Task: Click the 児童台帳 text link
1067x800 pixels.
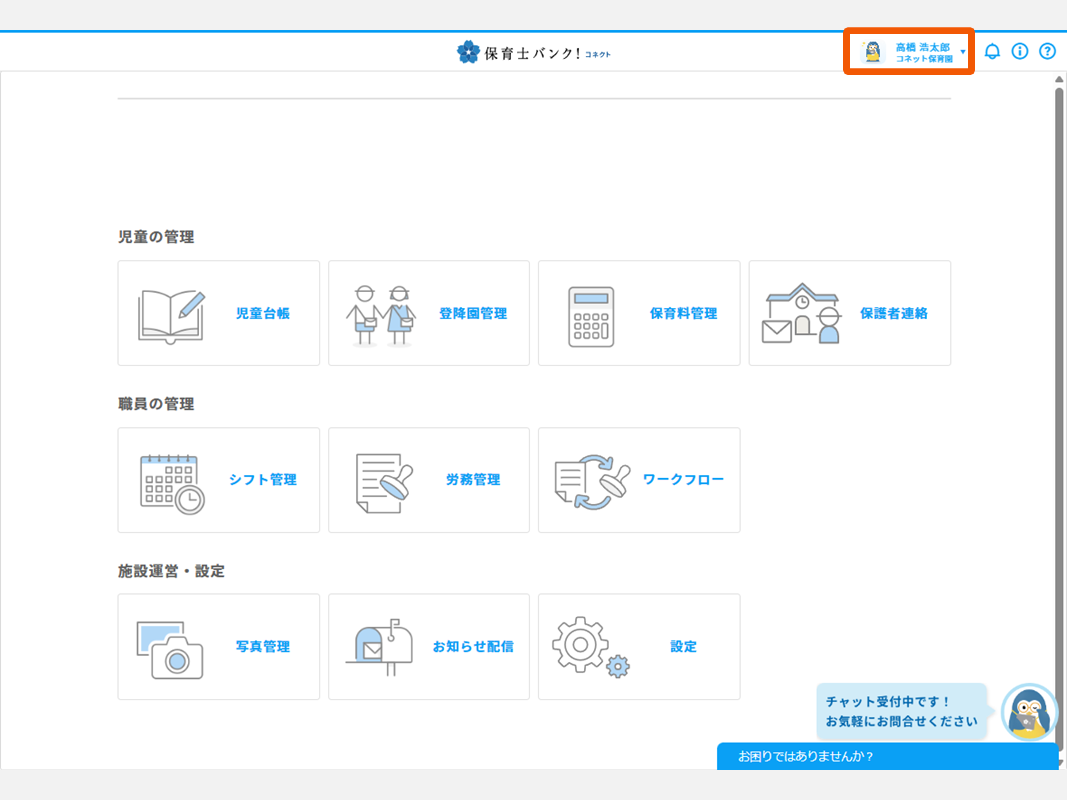Action: (x=263, y=314)
